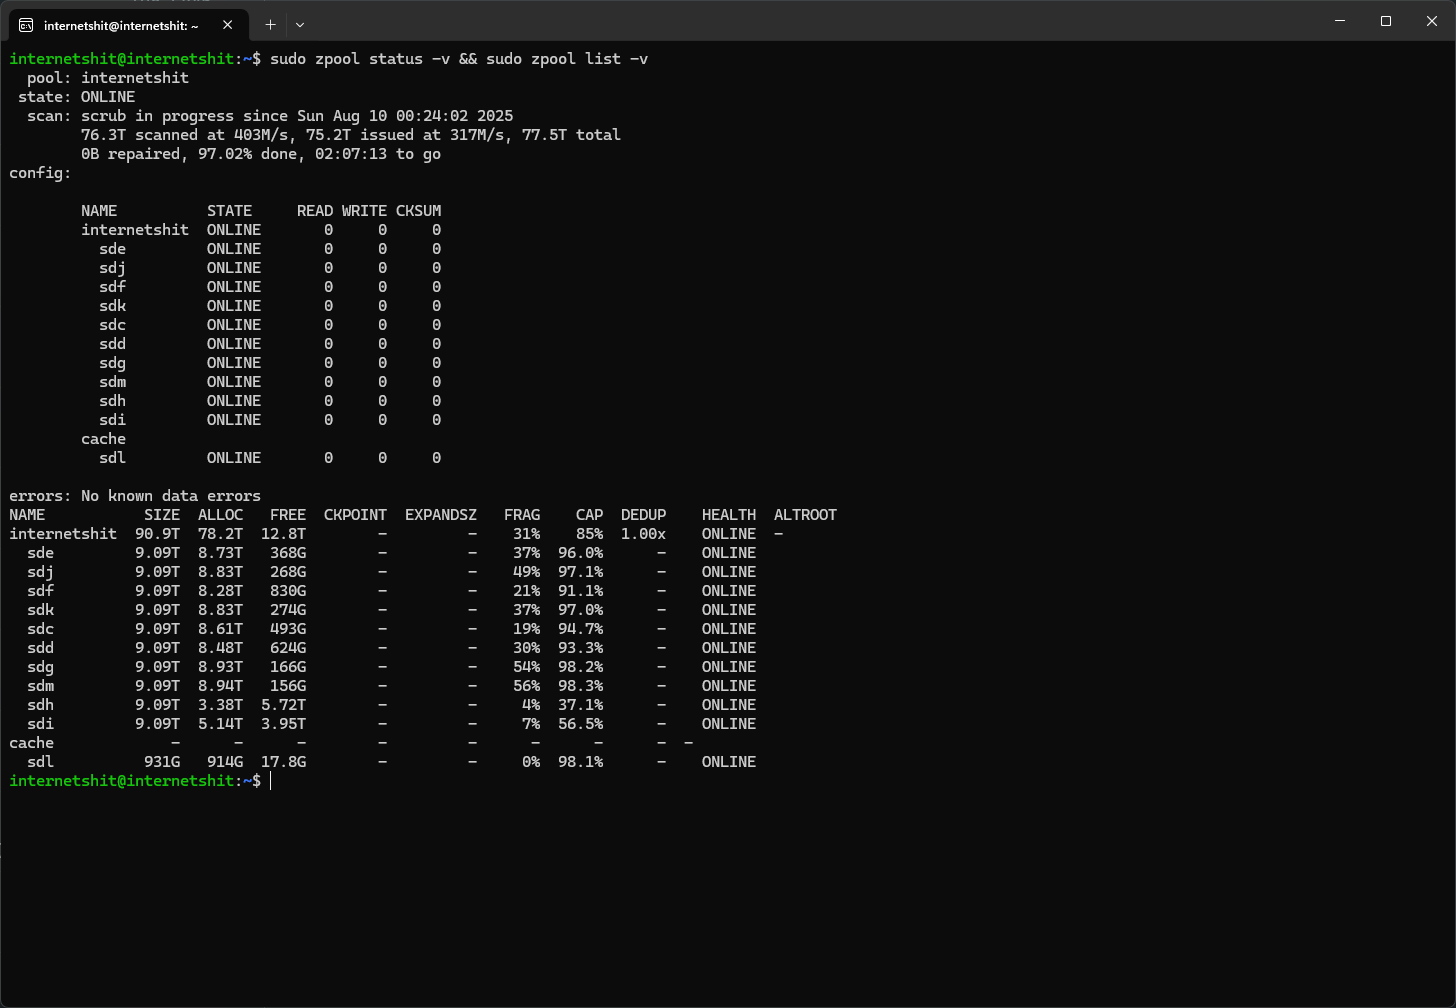Click sde's free space "368G"
The image size is (1456, 1008).
(288, 553)
